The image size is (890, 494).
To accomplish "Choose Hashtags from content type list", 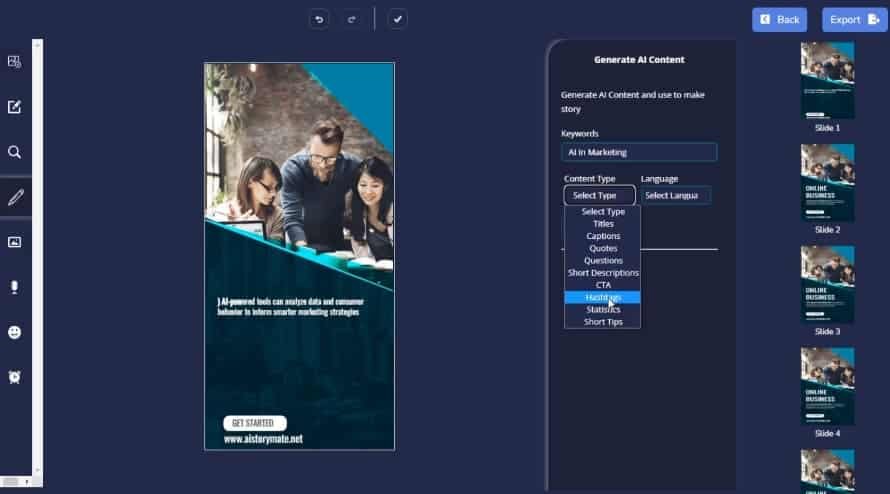I will click(x=603, y=297).
